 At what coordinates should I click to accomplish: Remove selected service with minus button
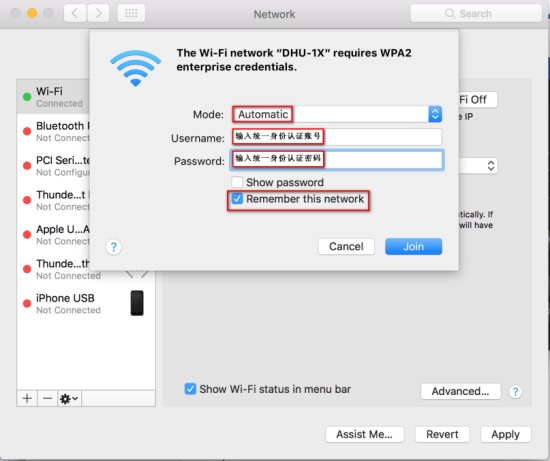pos(47,398)
